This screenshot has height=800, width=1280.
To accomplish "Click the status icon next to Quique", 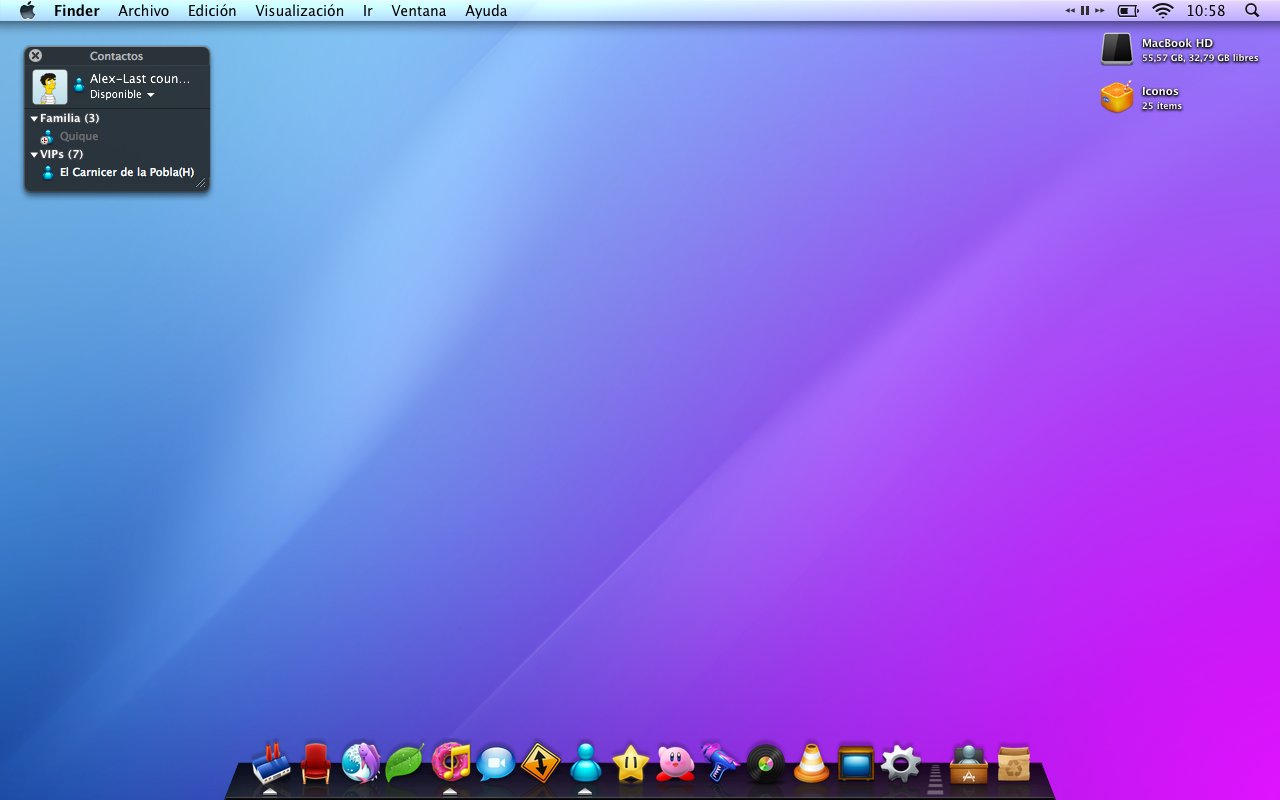I will [x=46, y=137].
